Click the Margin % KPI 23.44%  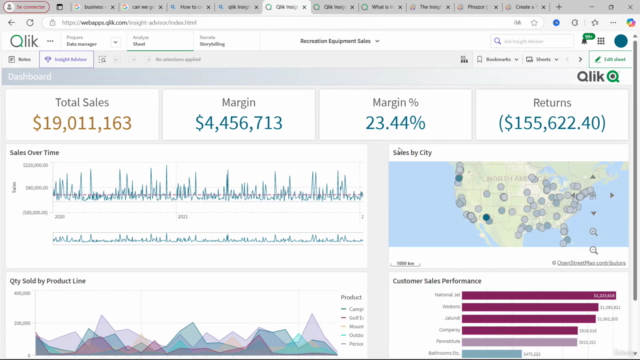tap(395, 123)
